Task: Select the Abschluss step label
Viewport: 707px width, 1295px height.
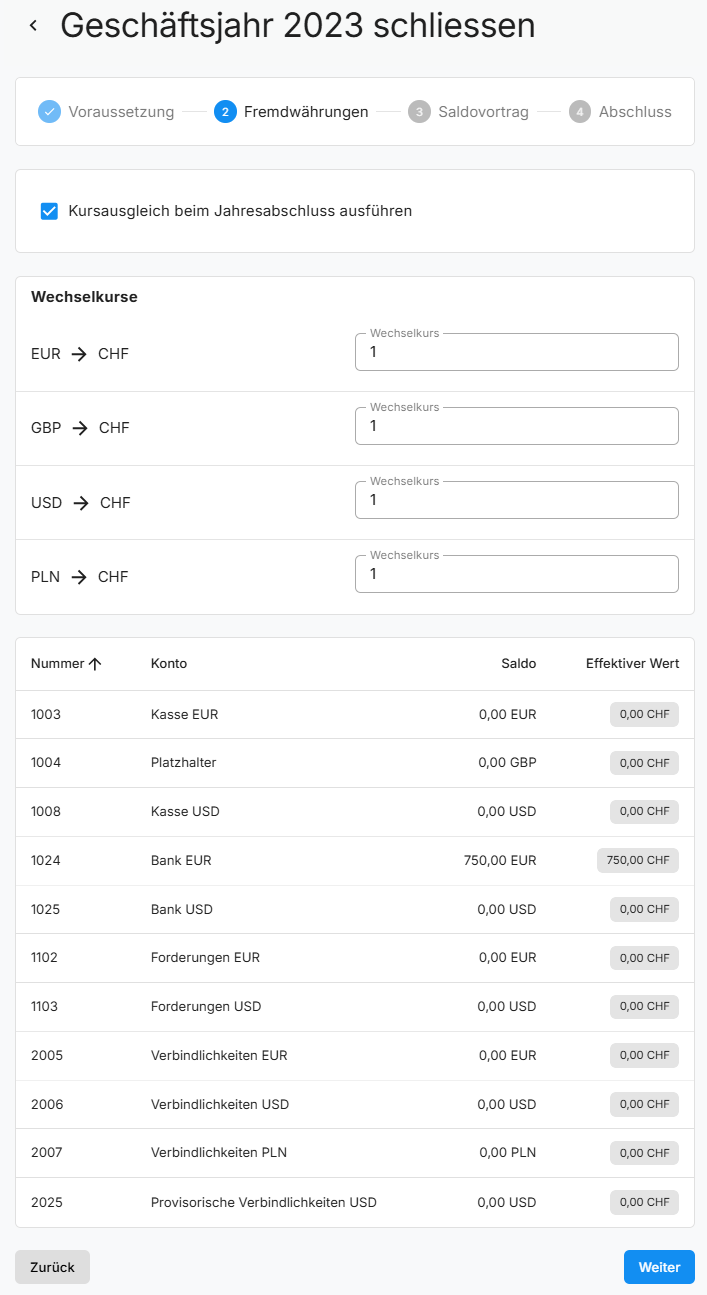Action: (634, 112)
